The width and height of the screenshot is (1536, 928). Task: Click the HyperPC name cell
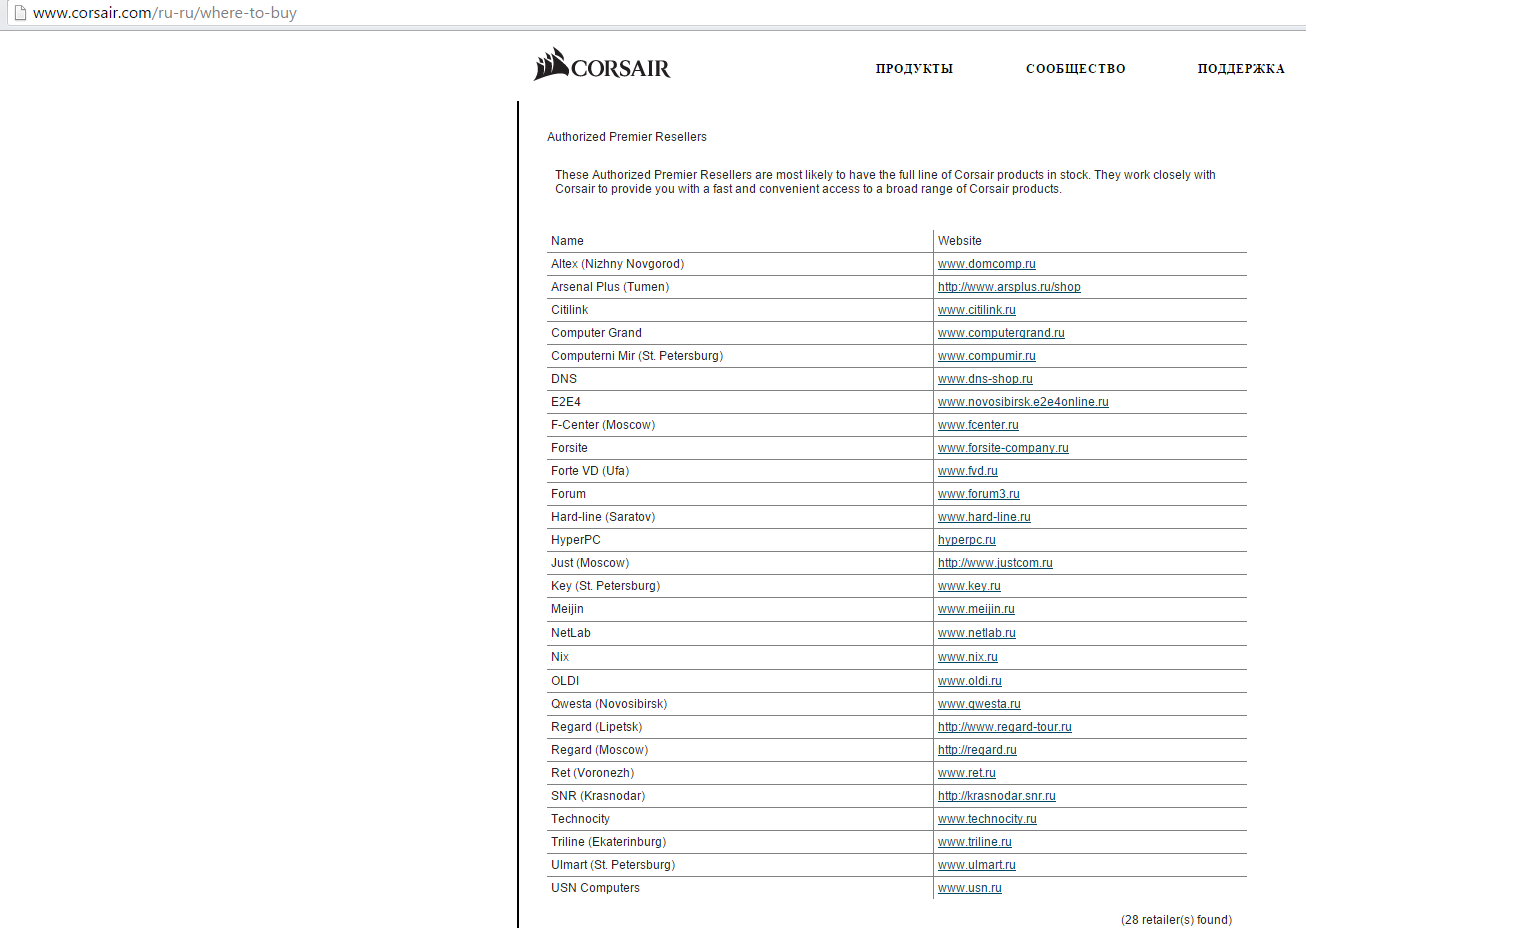740,540
